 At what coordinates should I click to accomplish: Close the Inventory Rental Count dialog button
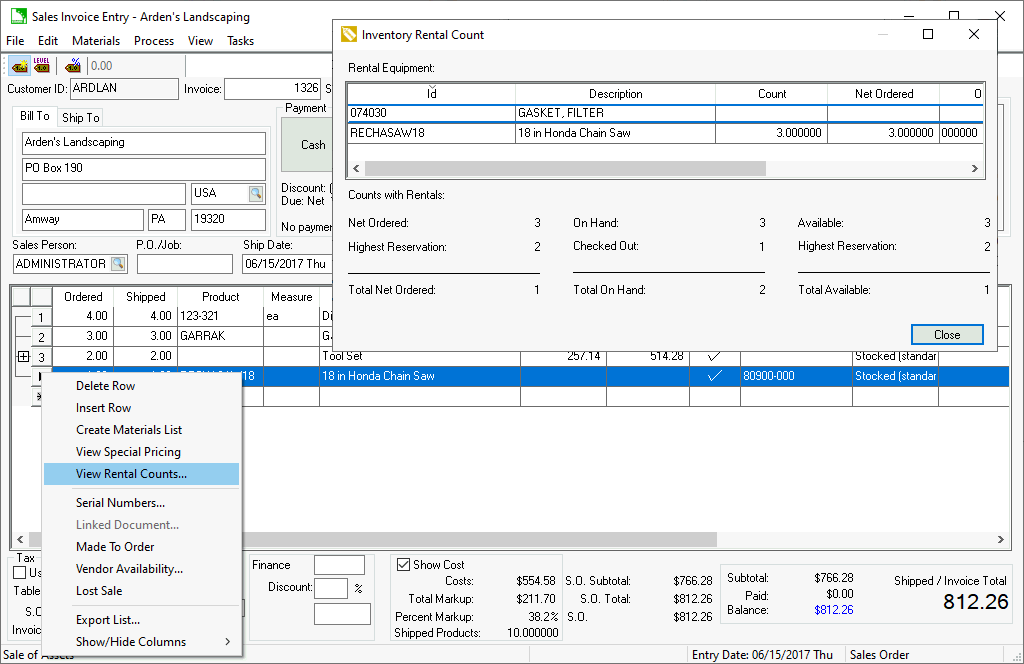[946, 335]
